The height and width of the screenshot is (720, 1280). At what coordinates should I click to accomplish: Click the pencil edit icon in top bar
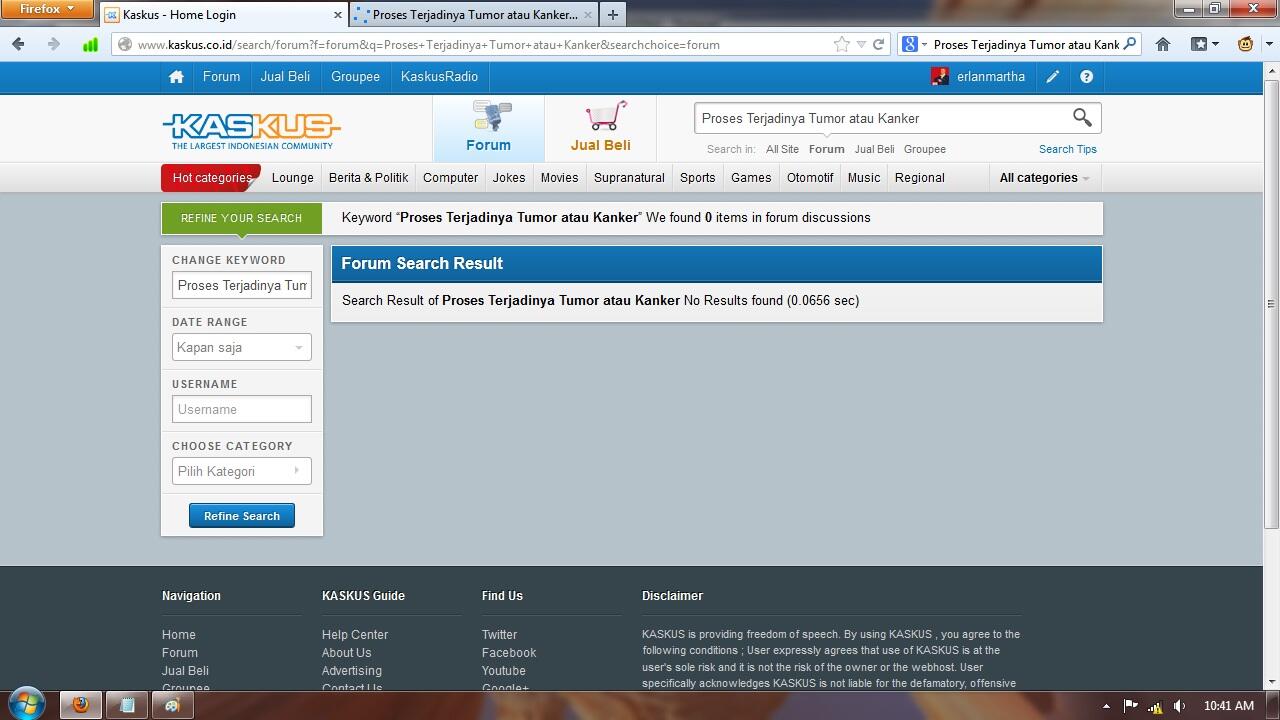point(1053,77)
